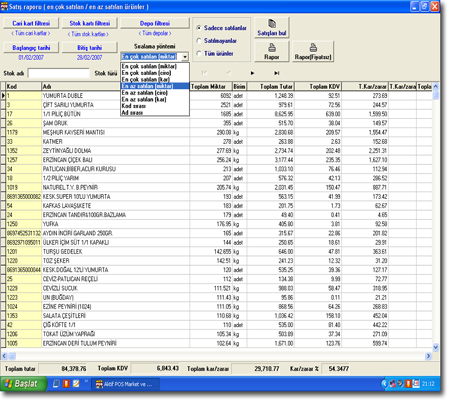Jump to first record navigation arrow
The height and width of the screenshot is (400, 450).
tap(204, 73)
